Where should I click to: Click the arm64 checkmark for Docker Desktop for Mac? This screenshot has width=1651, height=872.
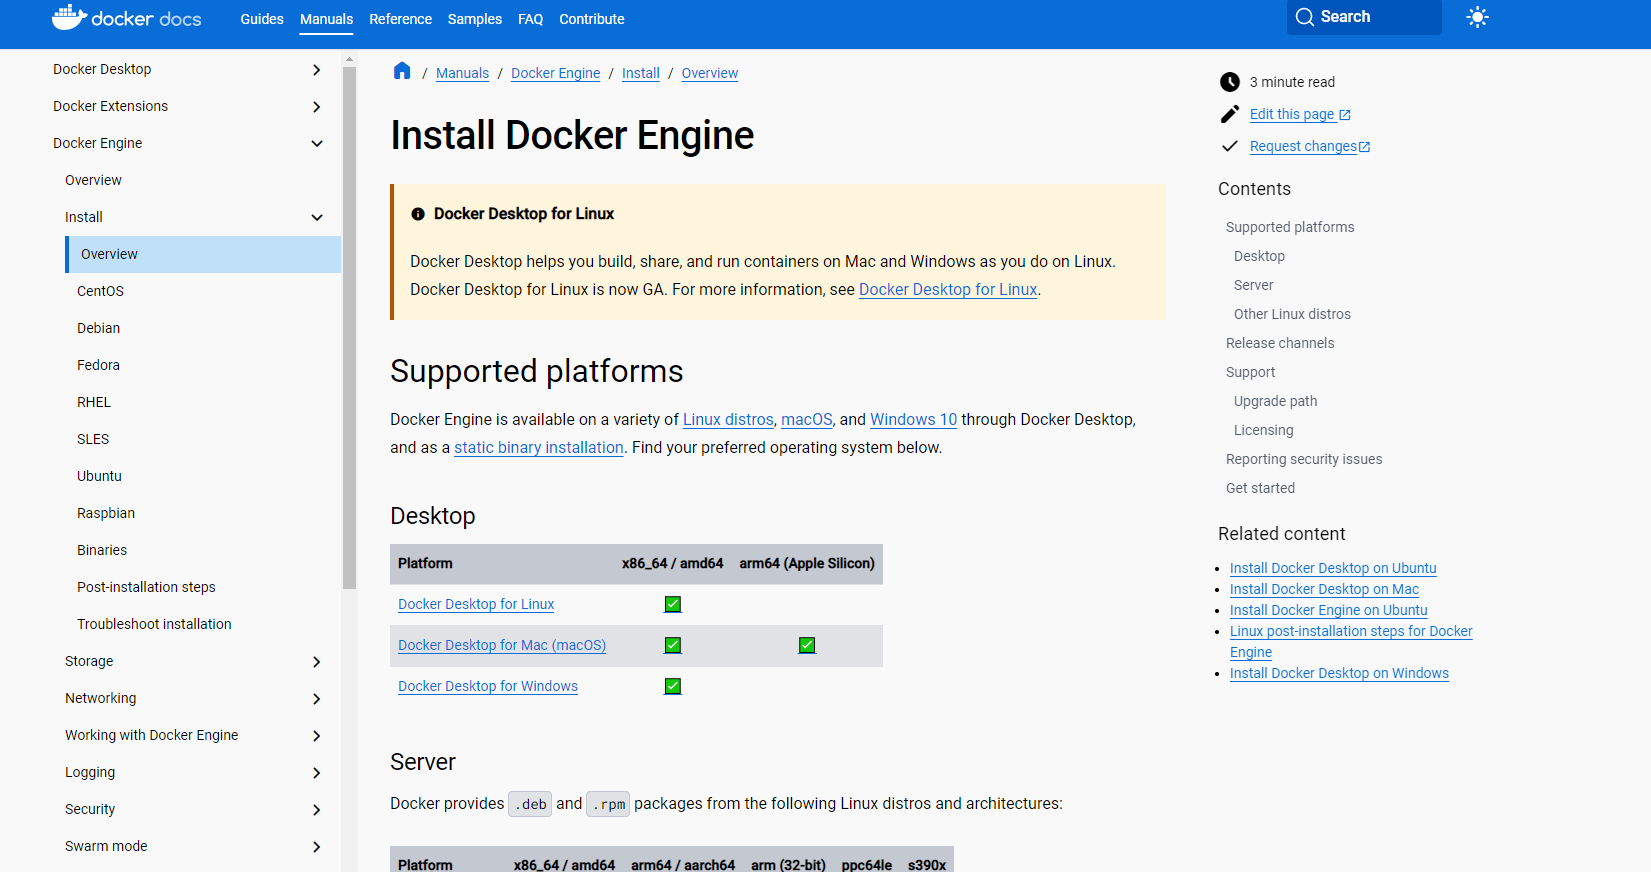click(x=807, y=645)
